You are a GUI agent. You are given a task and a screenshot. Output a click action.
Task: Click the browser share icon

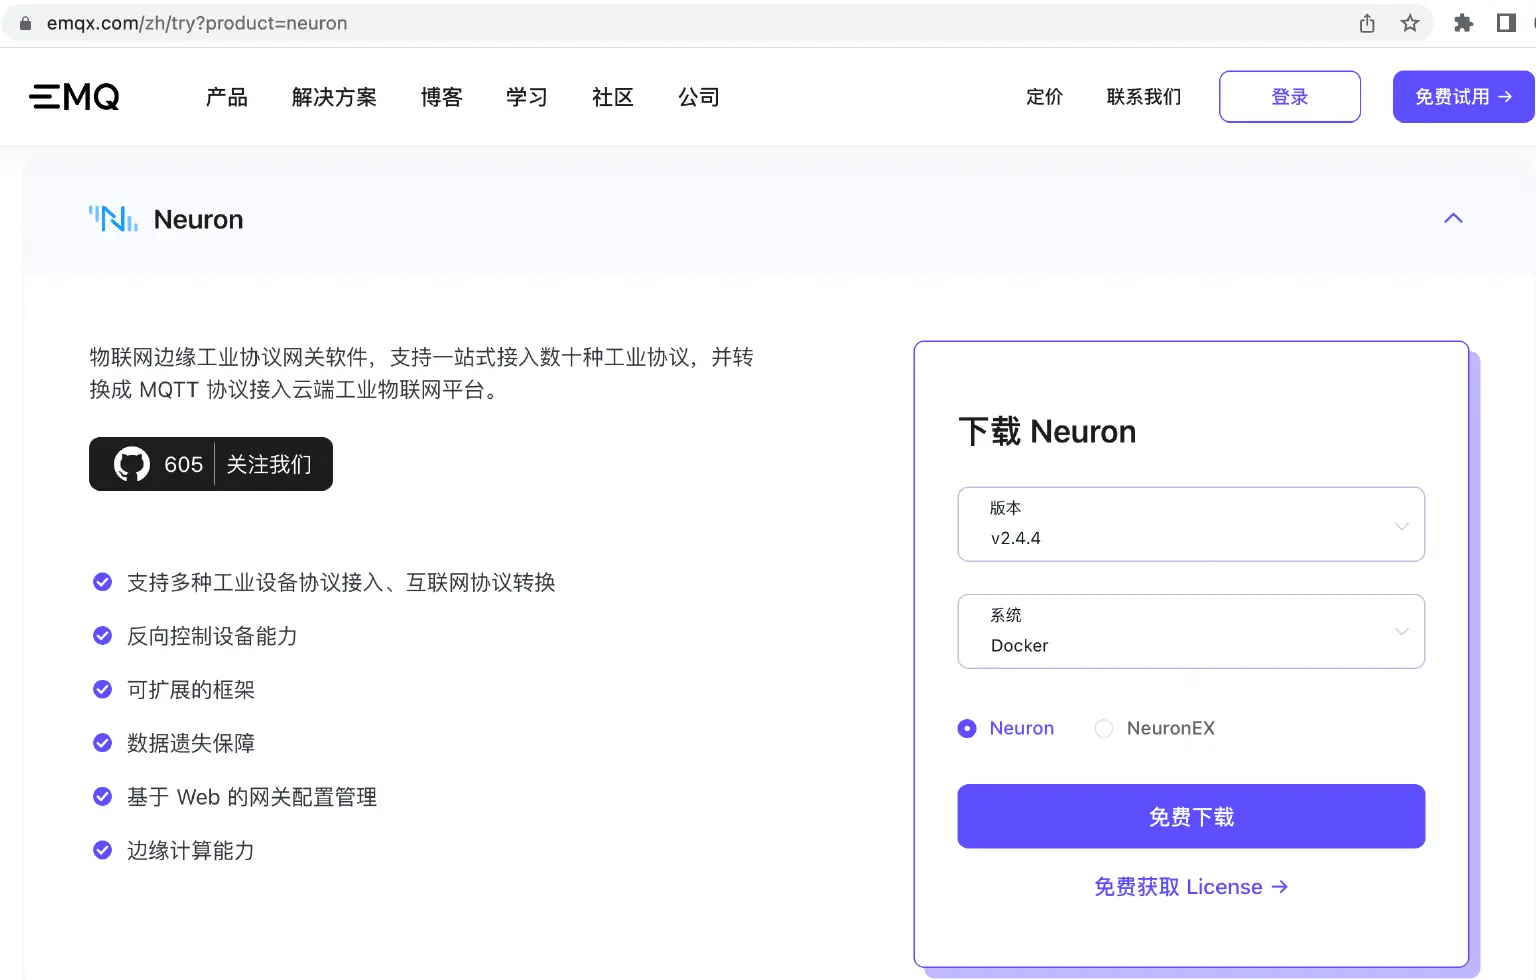(x=1366, y=22)
